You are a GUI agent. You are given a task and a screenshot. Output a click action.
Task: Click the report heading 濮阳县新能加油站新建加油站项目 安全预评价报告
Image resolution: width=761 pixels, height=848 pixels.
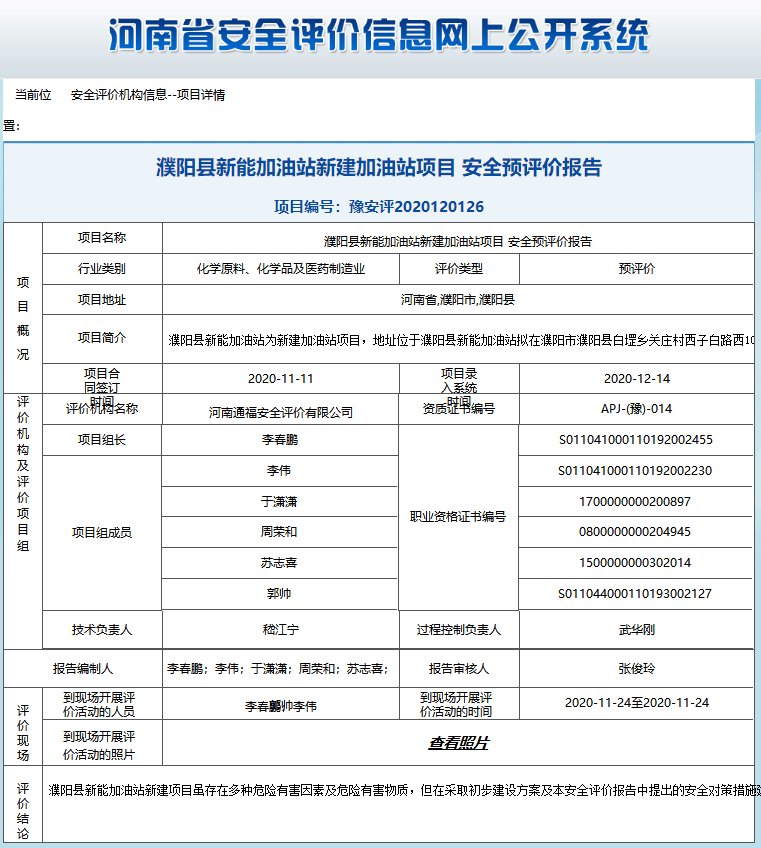pos(379,168)
